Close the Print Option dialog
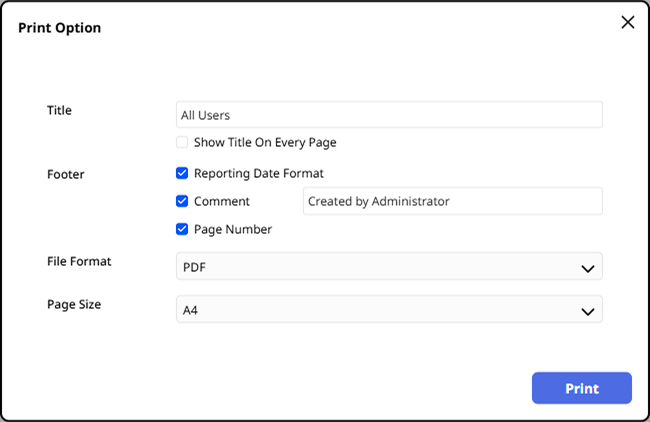The image size is (650, 422). 627,23
